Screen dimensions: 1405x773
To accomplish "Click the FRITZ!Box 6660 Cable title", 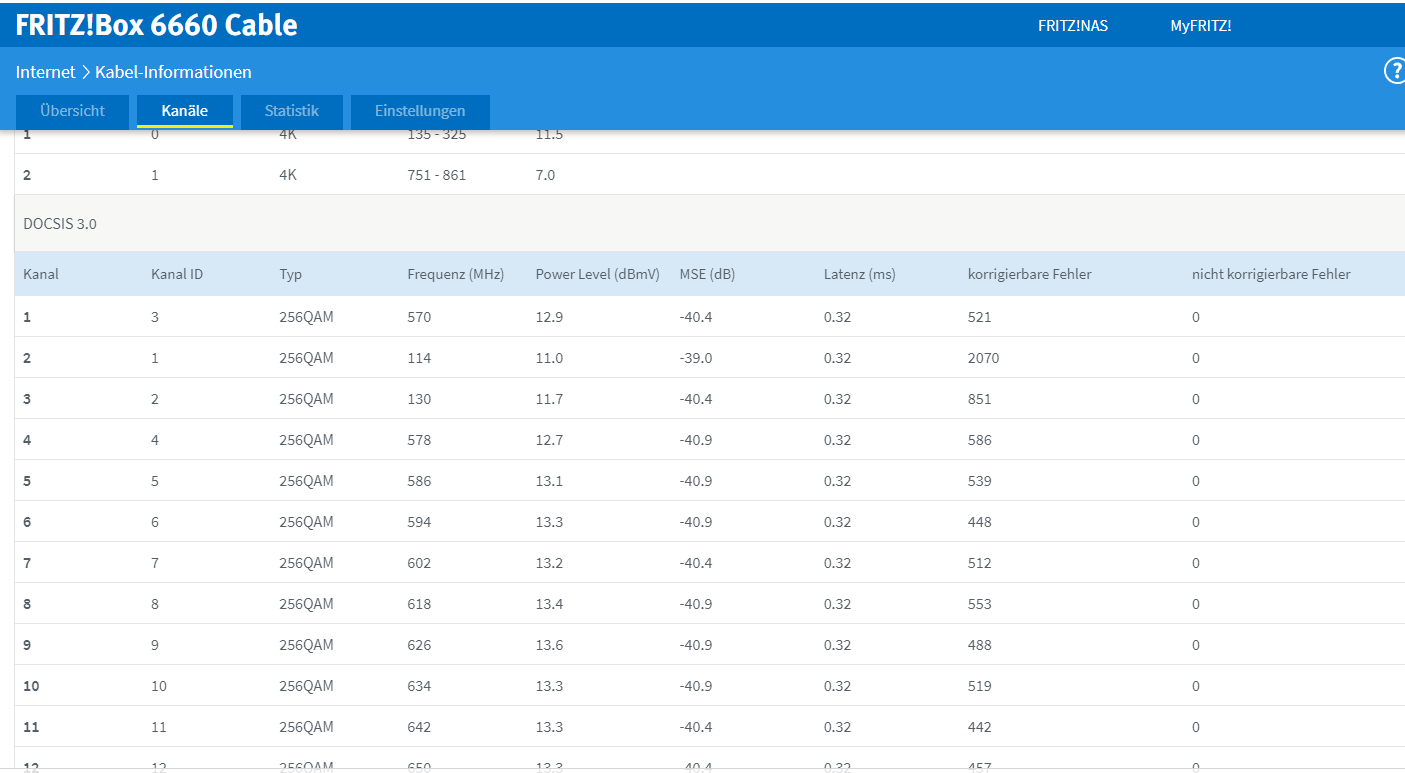I will [x=157, y=25].
